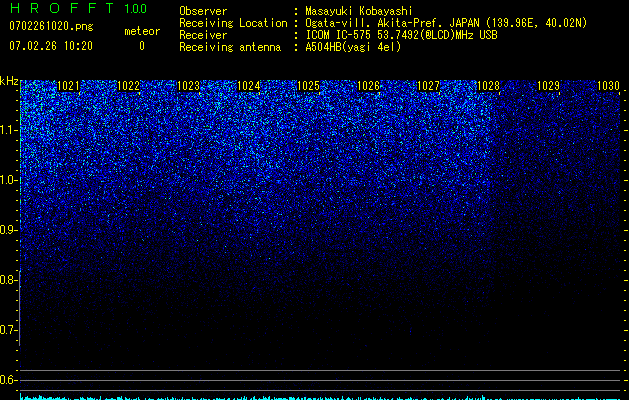
Task: Click the 1021 time marker
Action: (x=68, y=86)
